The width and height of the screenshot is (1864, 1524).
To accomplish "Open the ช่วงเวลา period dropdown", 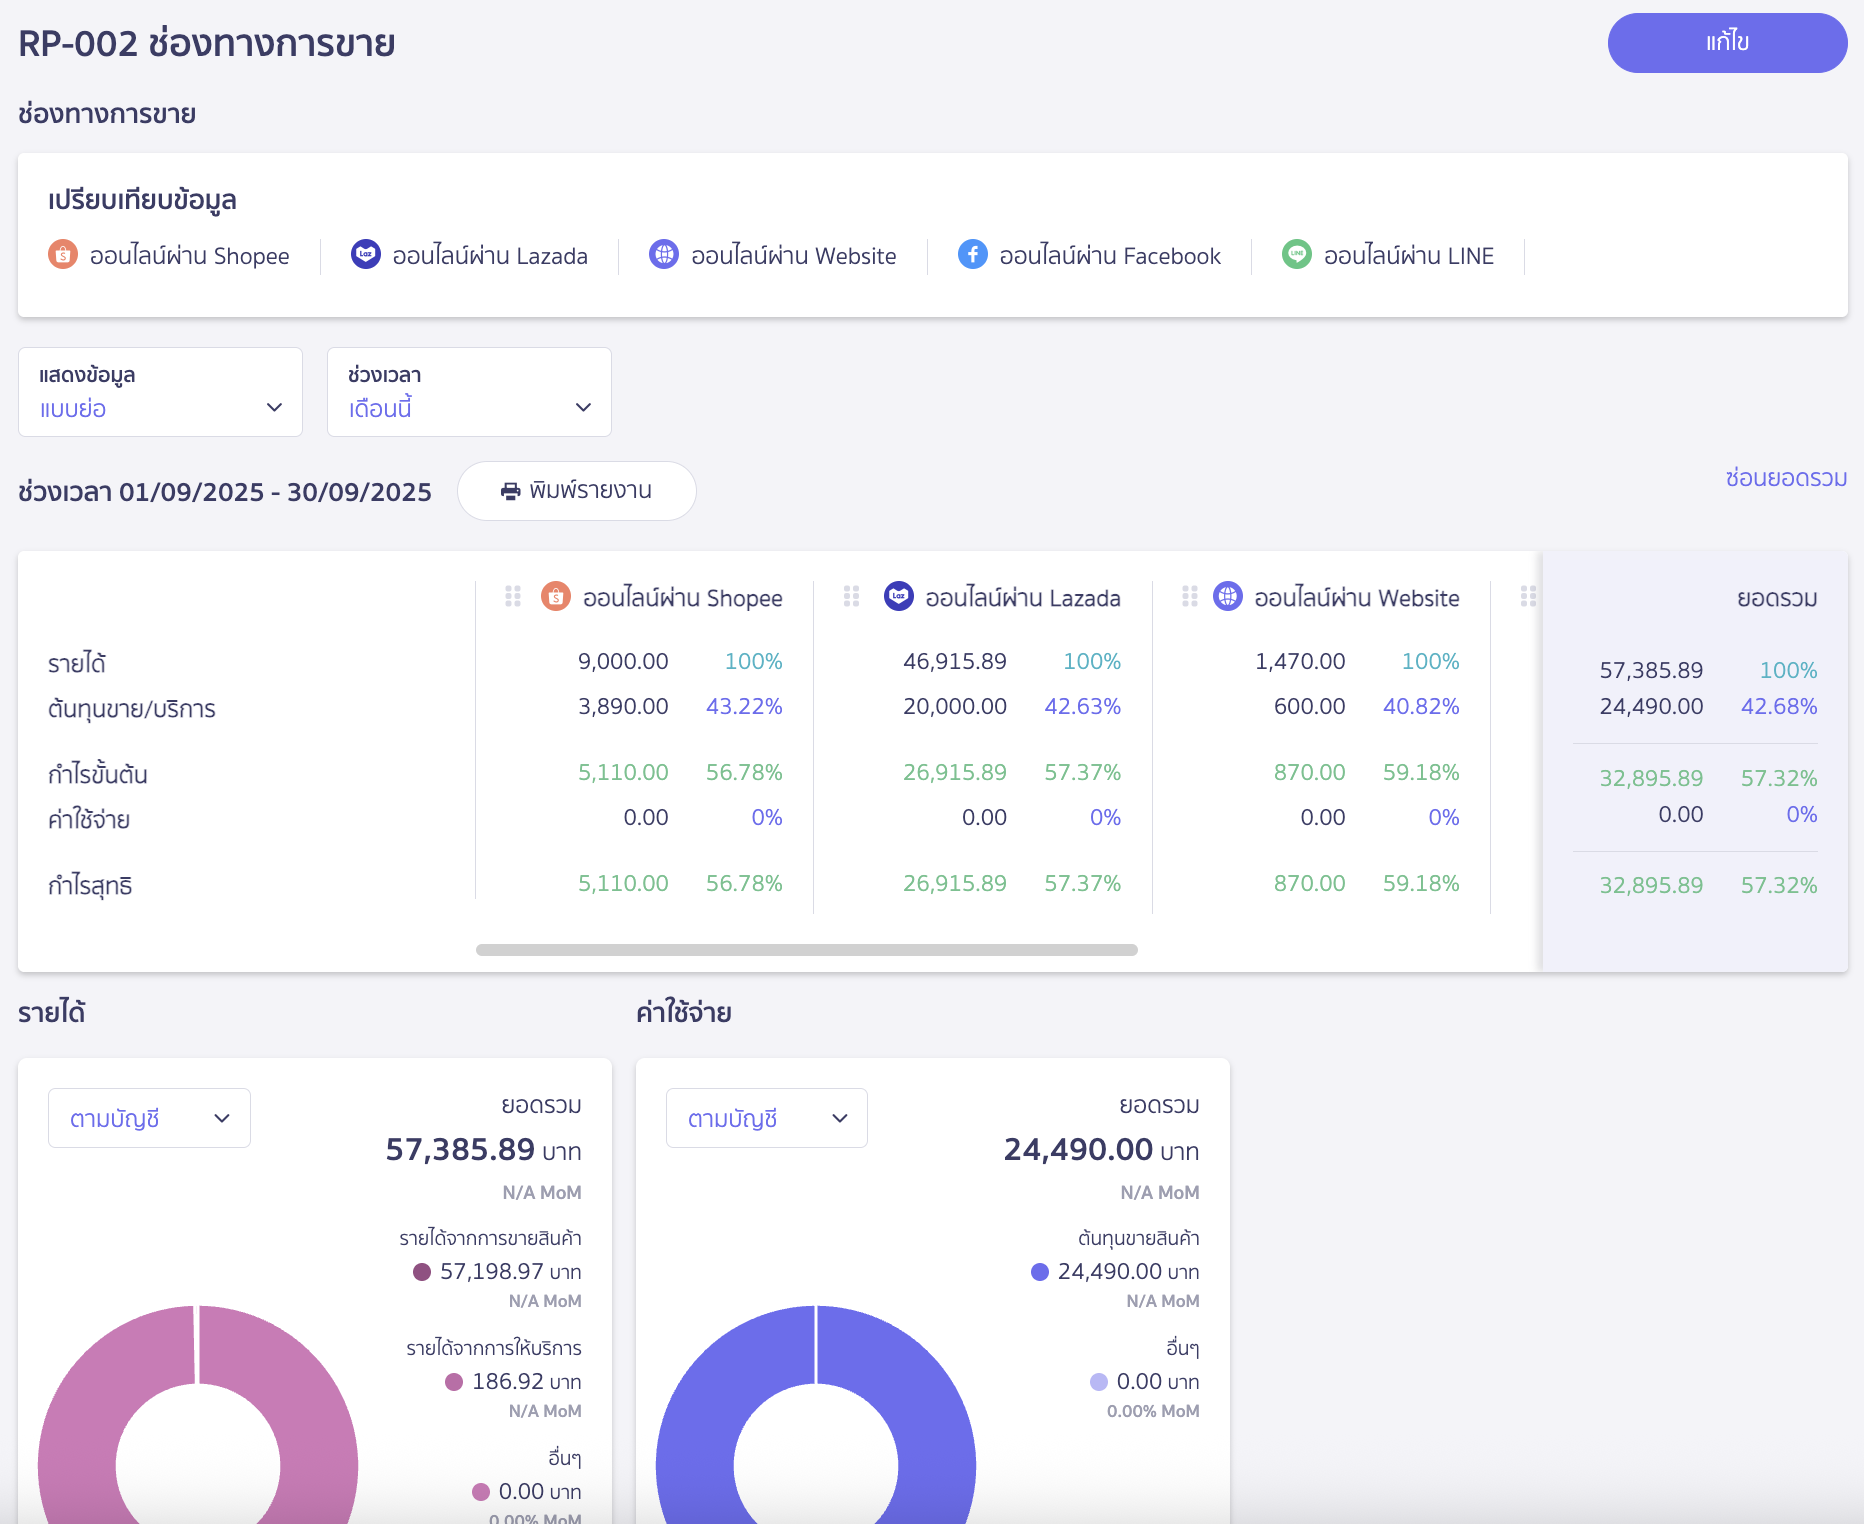I will click(469, 392).
